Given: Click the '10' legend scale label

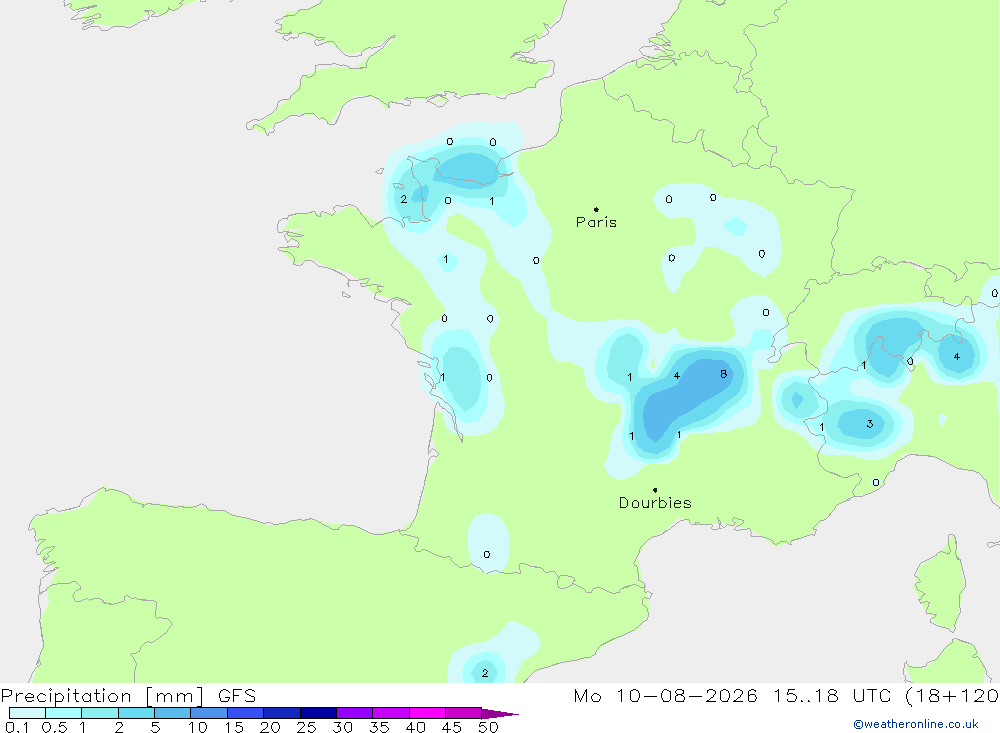Looking at the screenshot, I should click(x=198, y=727).
